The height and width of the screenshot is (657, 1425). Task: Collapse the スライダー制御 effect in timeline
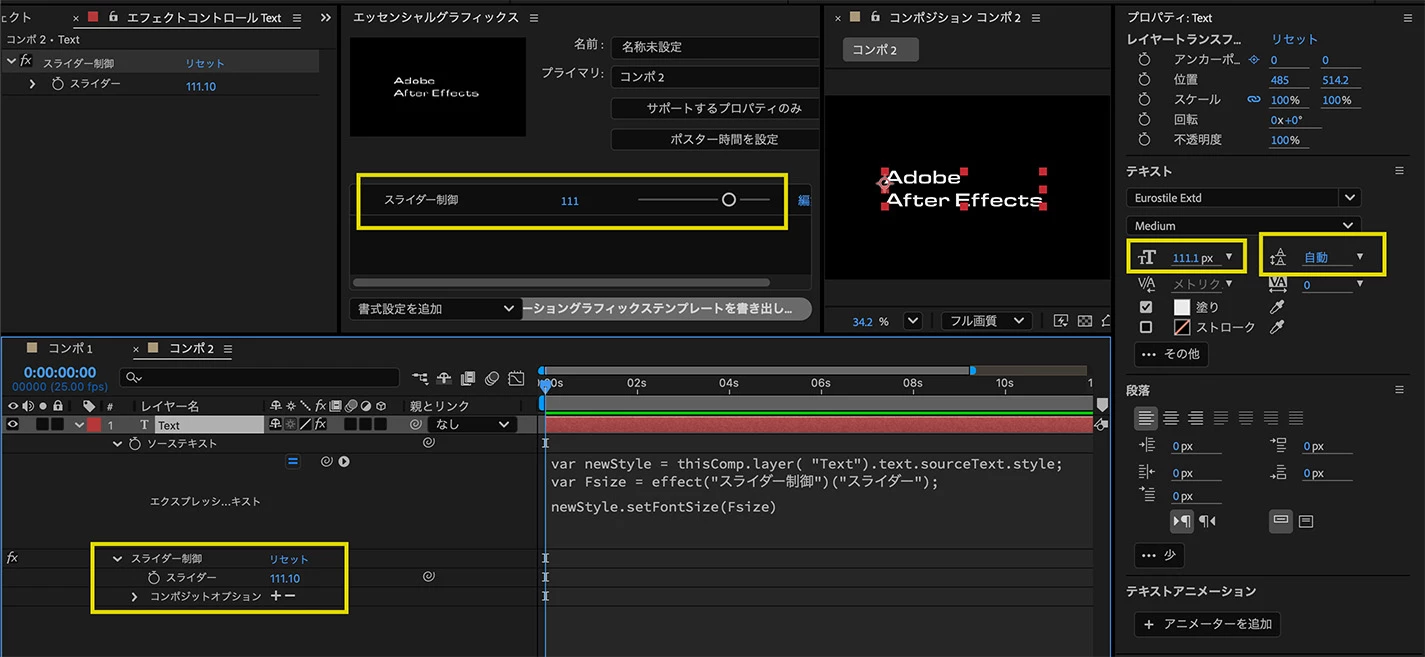[x=118, y=558]
